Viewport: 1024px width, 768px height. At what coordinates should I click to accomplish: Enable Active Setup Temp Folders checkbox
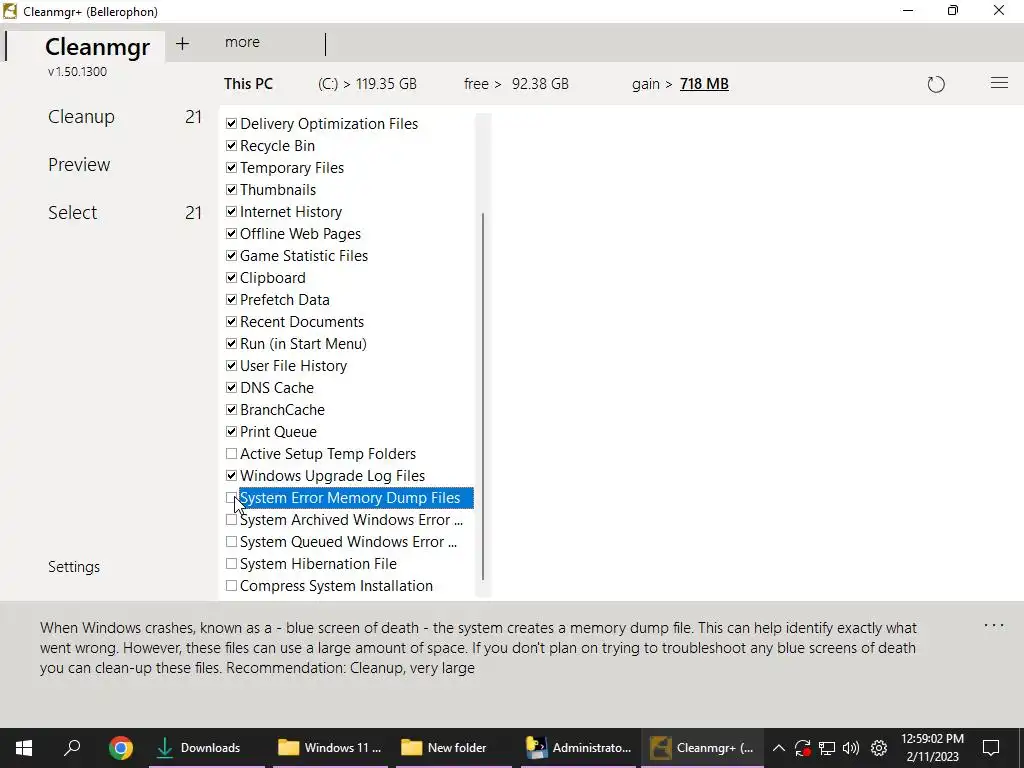(231, 453)
